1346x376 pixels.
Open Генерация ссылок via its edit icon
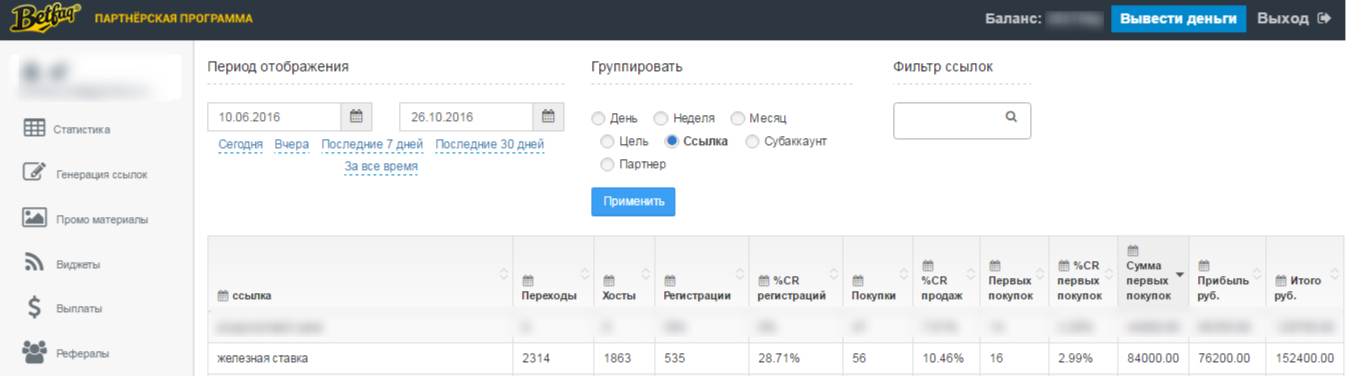34,173
